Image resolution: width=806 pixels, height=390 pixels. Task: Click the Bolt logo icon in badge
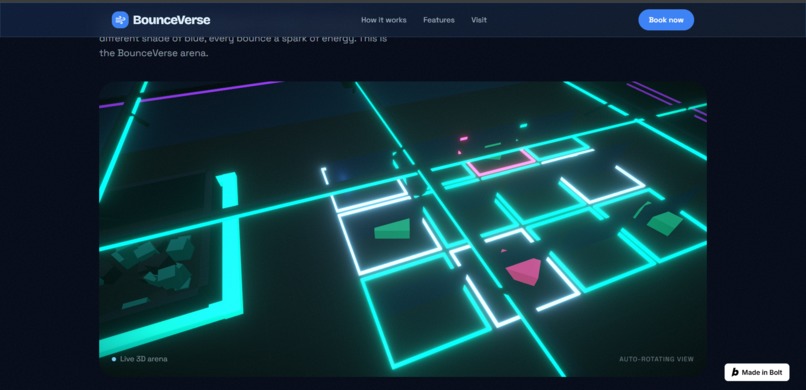tap(735, 372)
